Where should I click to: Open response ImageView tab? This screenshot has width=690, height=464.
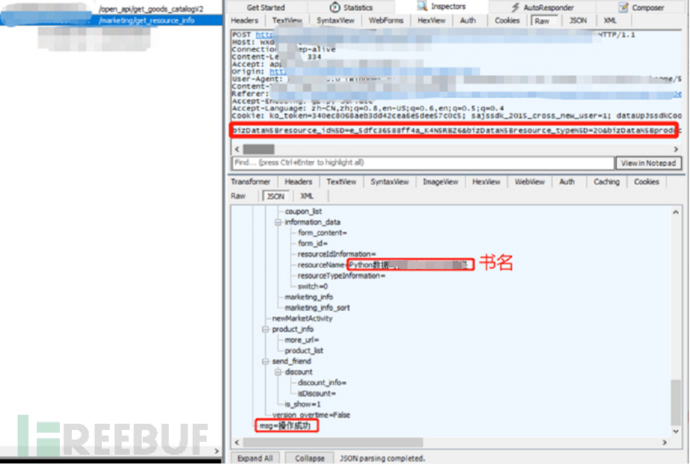(x=440, y=181)
